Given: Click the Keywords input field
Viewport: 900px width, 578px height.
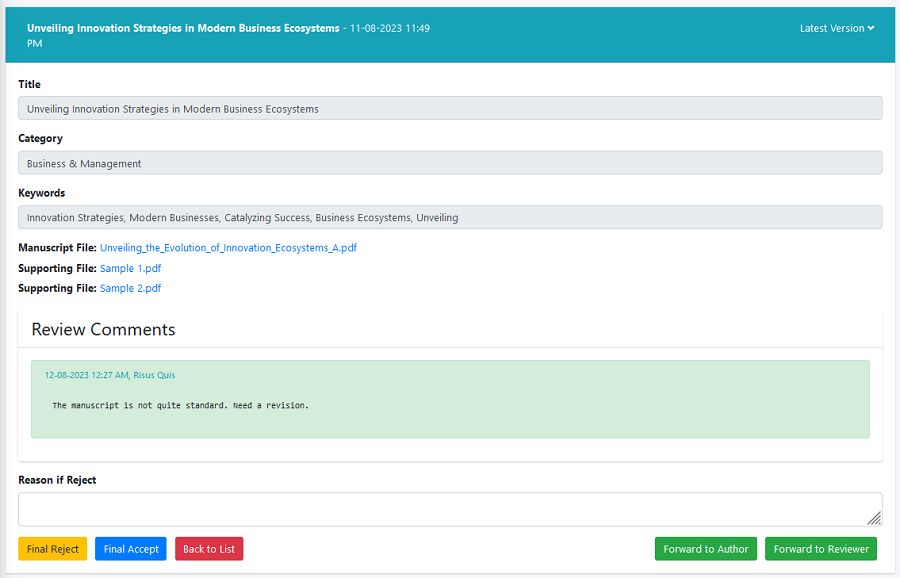Looking at the screenshot, I should 450,217.
